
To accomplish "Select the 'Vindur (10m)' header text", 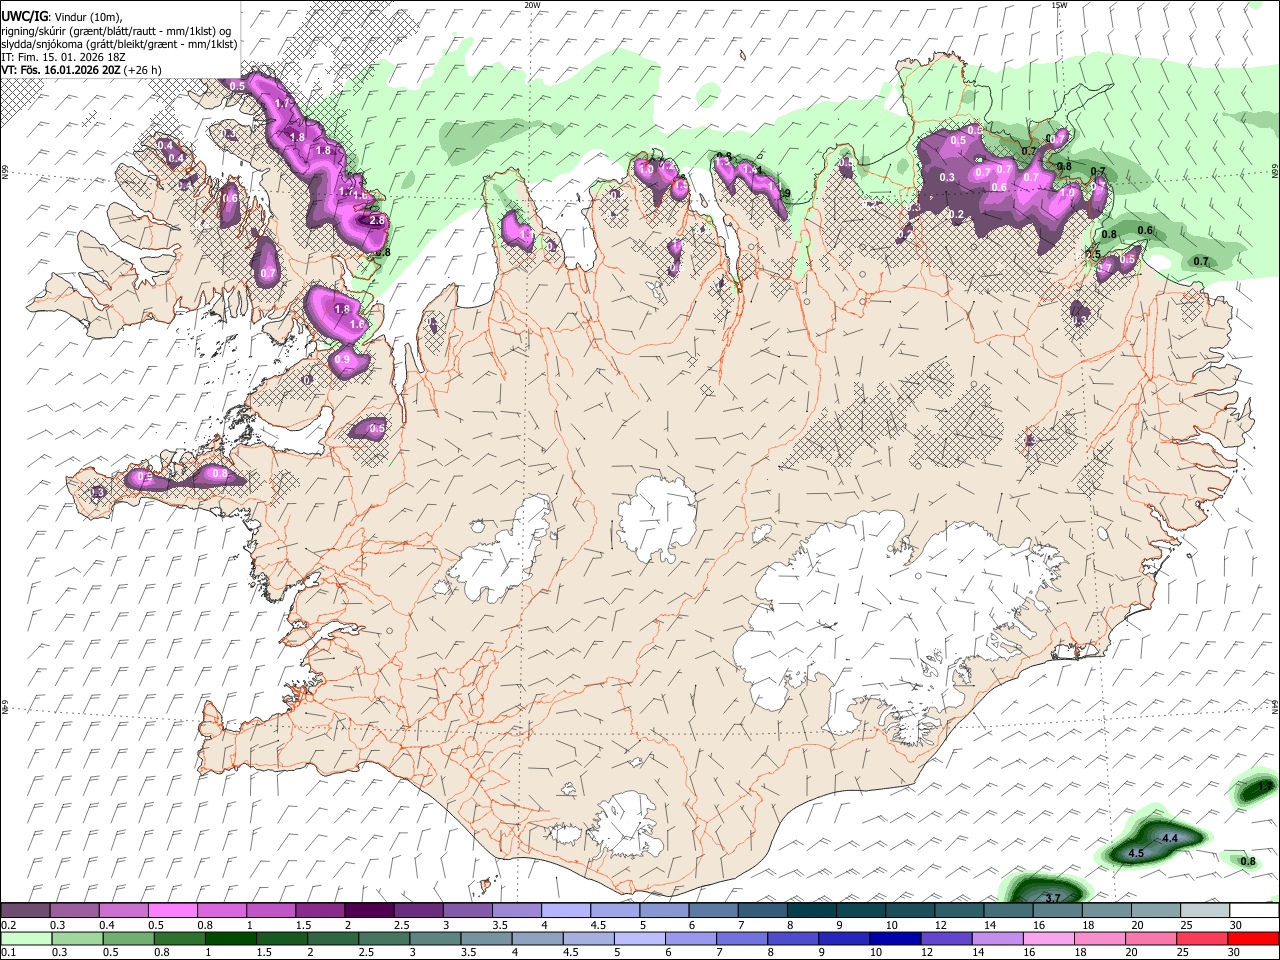I will coord(87,17).
